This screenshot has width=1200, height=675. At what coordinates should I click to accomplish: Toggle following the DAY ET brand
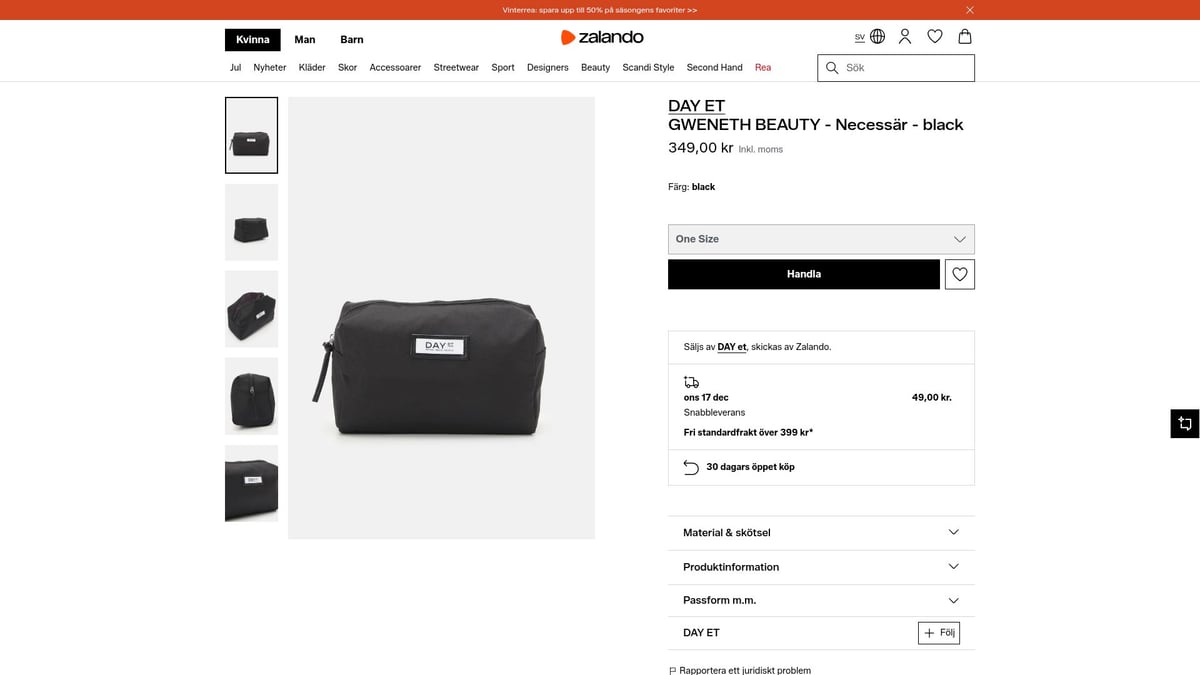coord(938,632)
